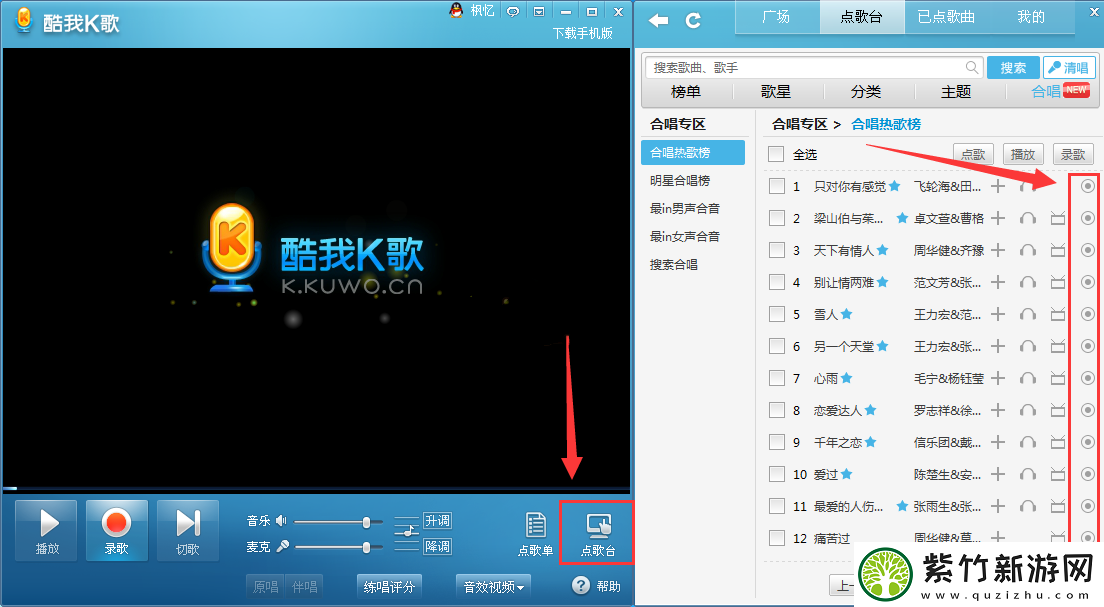Click the 练唱评分 button
The height and width of the screenshot is (607, 1104).
pyautogui.click(x=389, y=586)
